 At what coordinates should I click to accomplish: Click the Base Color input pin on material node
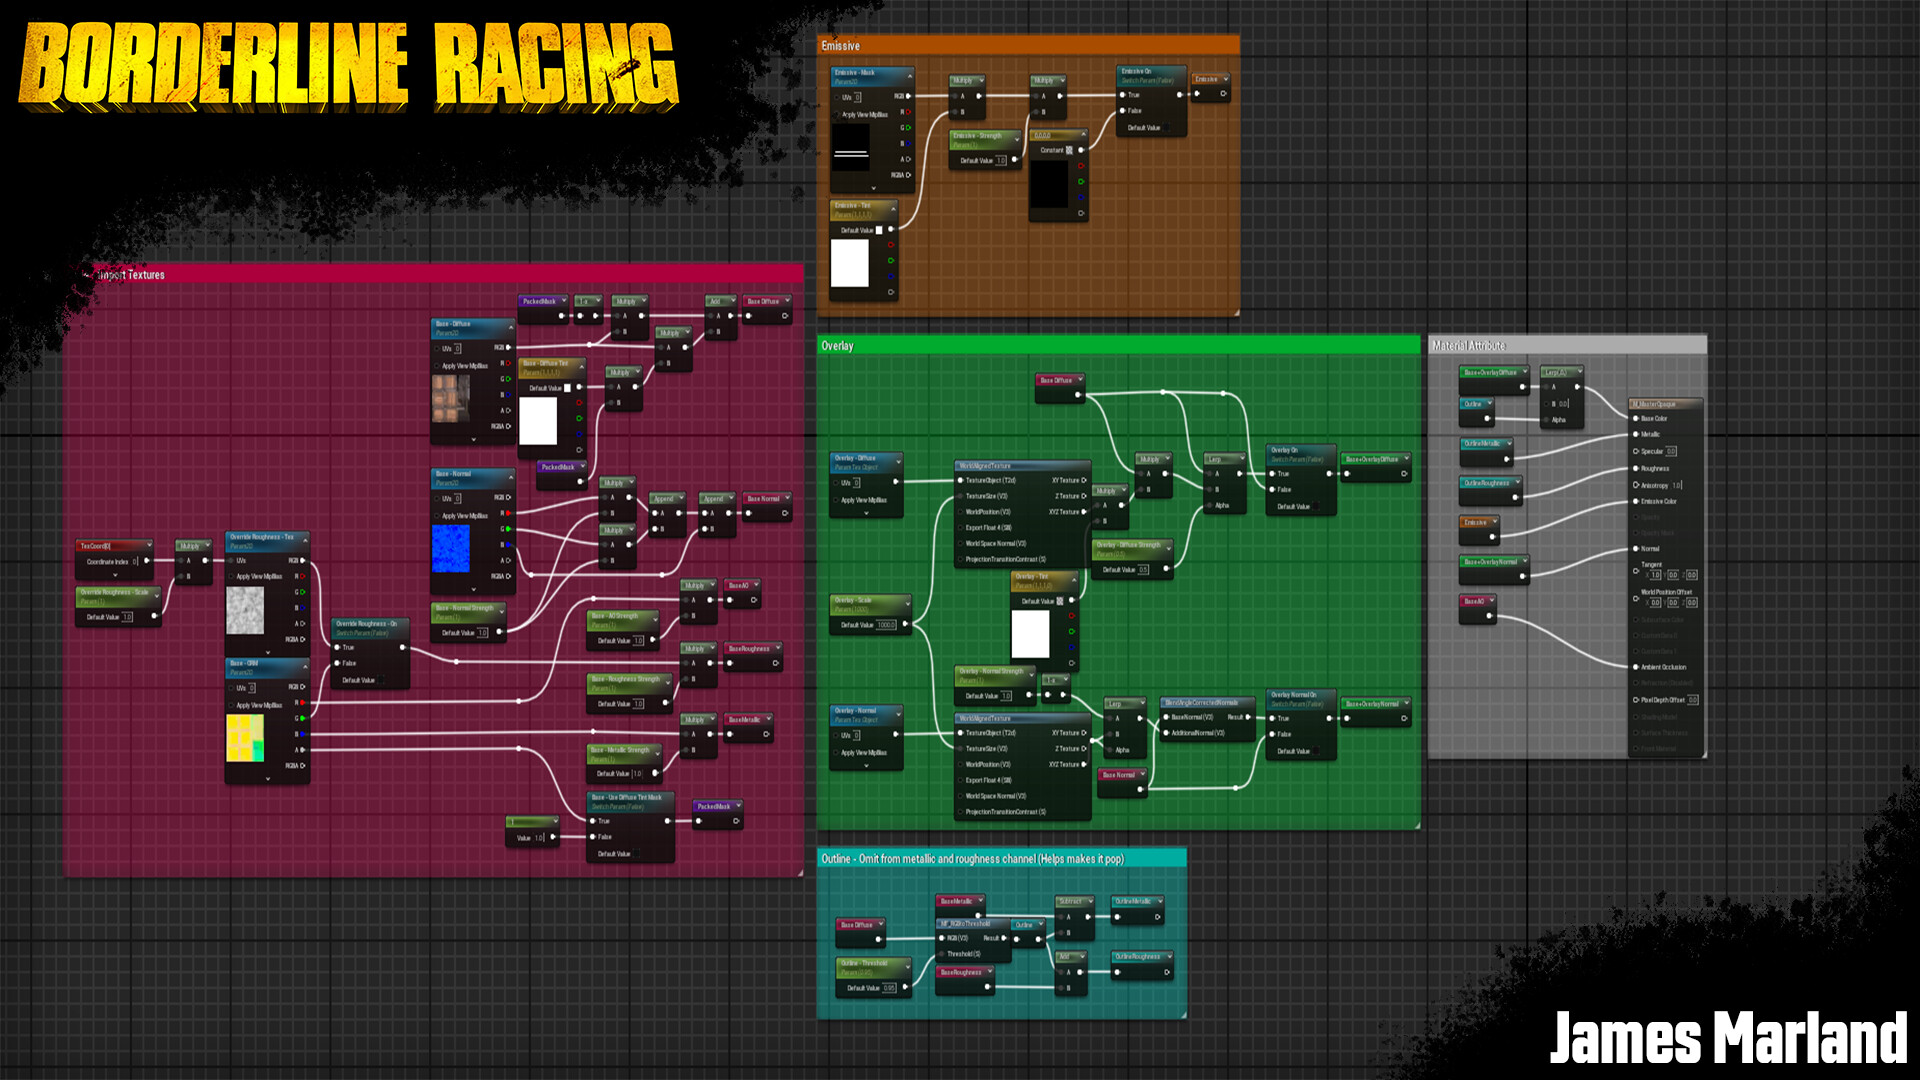1636,418
